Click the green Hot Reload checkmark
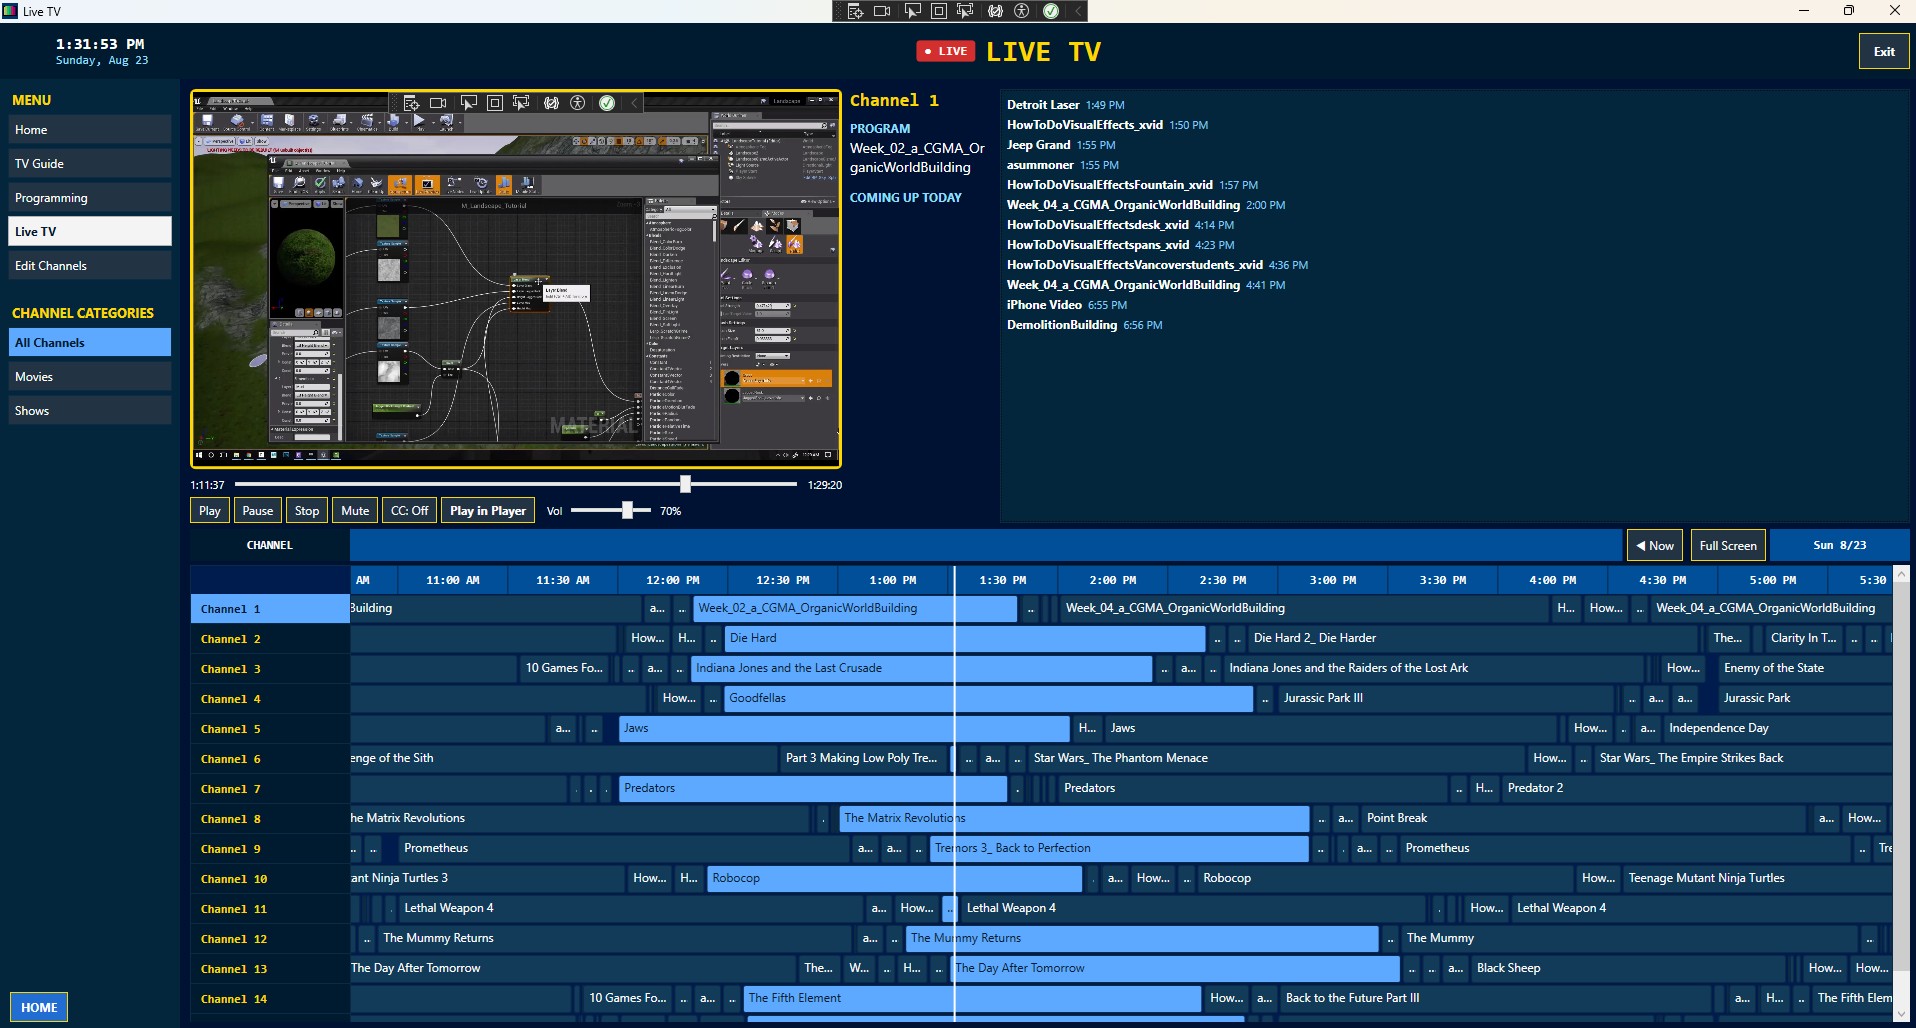Screen dimensions: 1916x1028 coord(1051,11)
